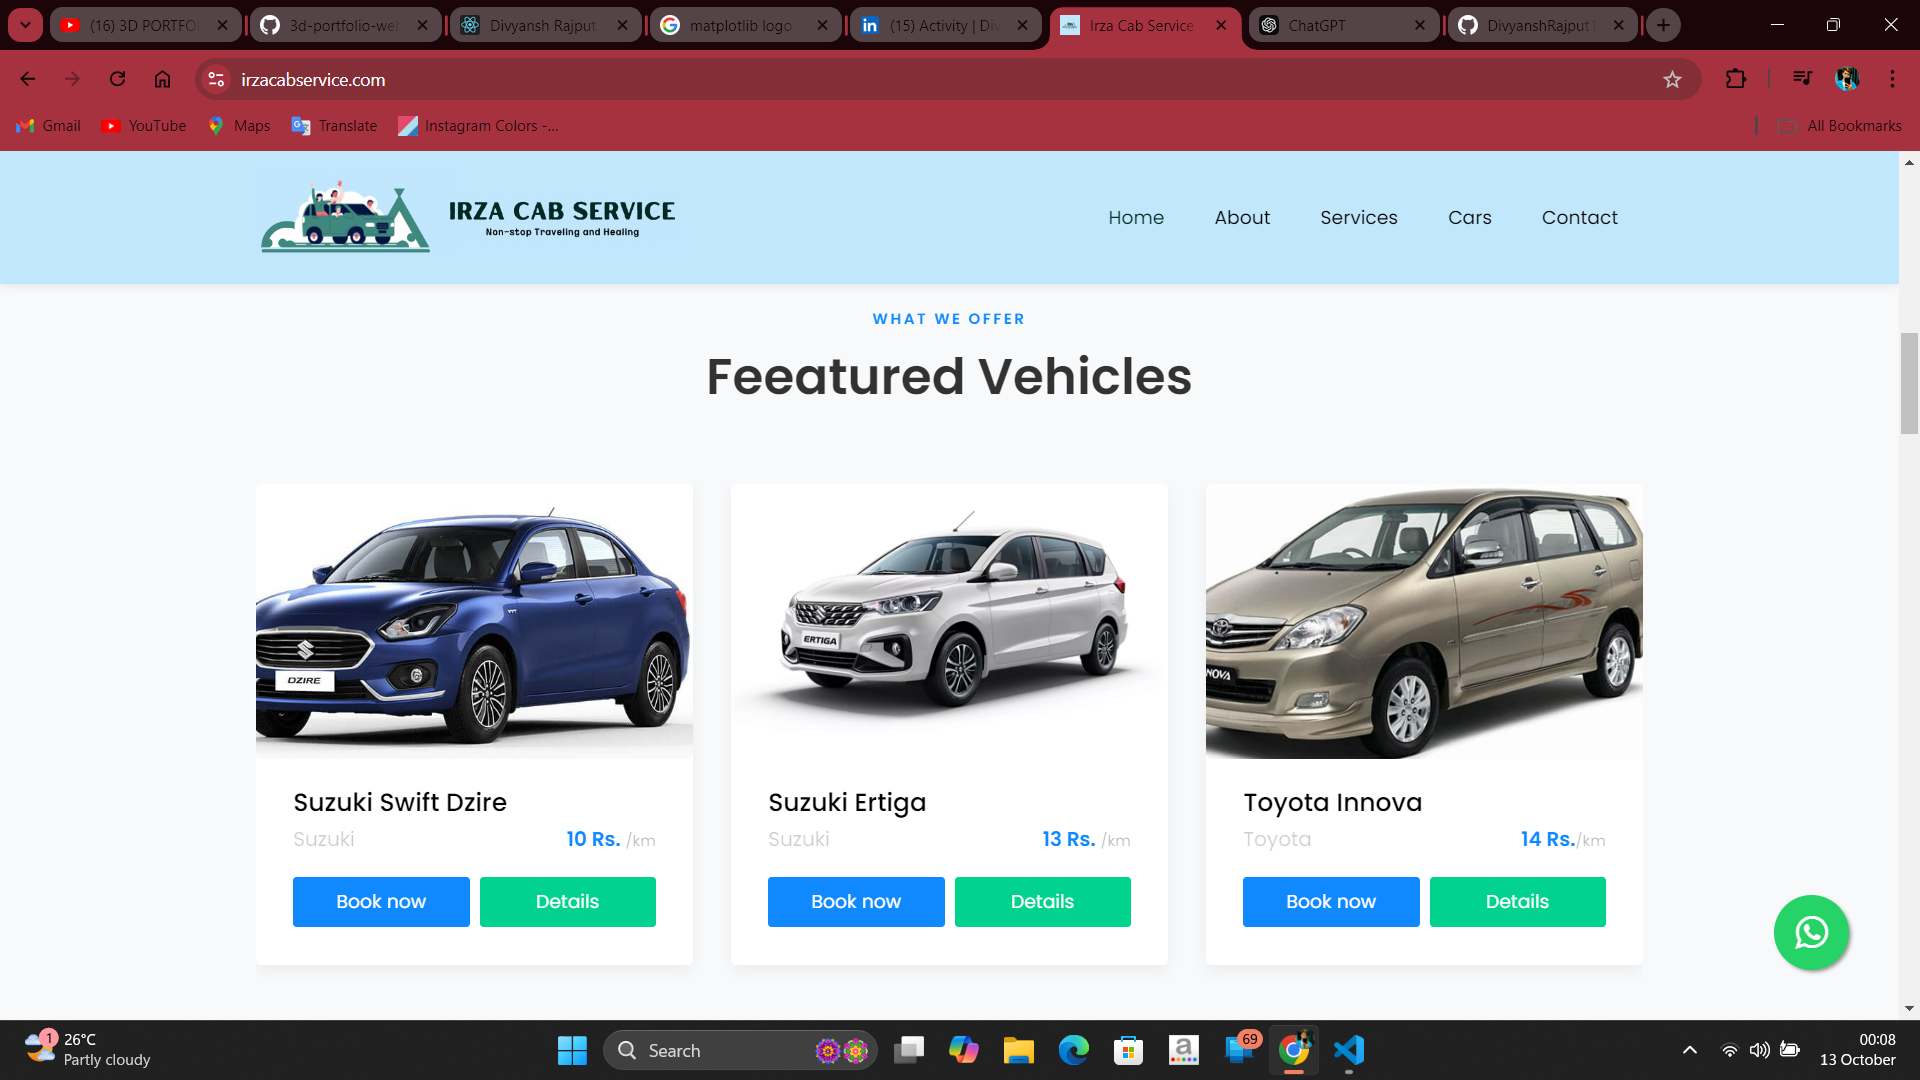
Task: Click the Suzuki Swift Dzire car image
Action: coord(474,621)
